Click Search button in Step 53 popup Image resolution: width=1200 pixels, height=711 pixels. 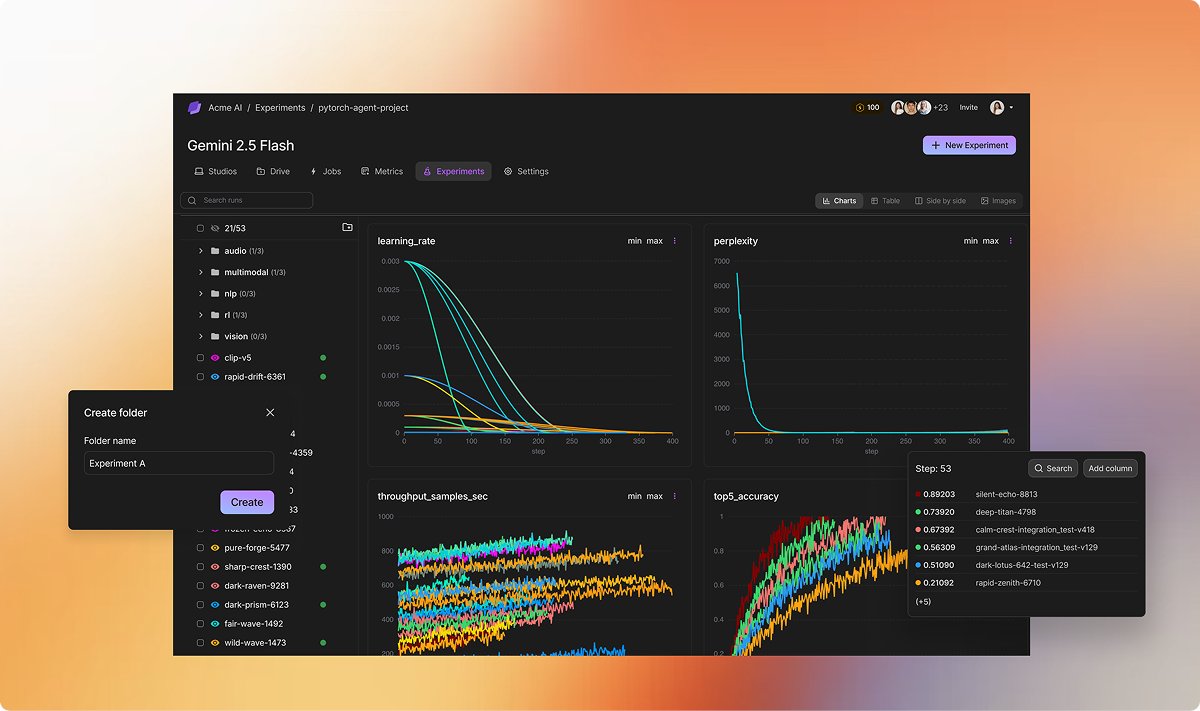(x=1053, y=468)
